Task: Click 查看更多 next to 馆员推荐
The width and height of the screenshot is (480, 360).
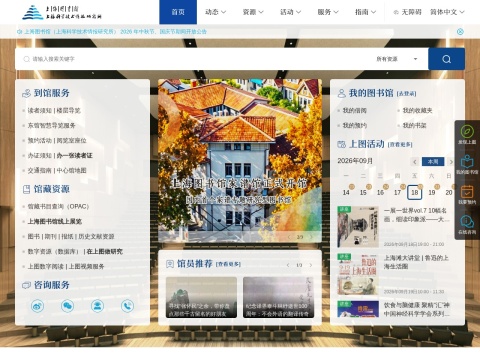Action: click(x=228, y=264)
